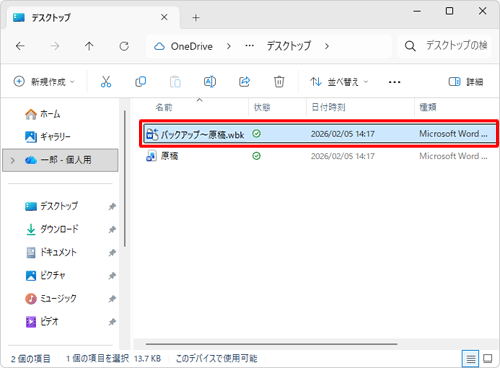Open ドキュメント in quick access

point(51,252)
